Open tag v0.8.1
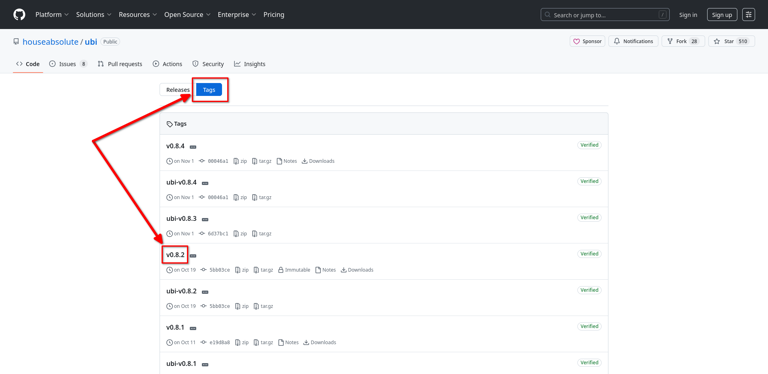Image resolution: width=768 pixels, height=374 pixels. click(x=175, y=327)
